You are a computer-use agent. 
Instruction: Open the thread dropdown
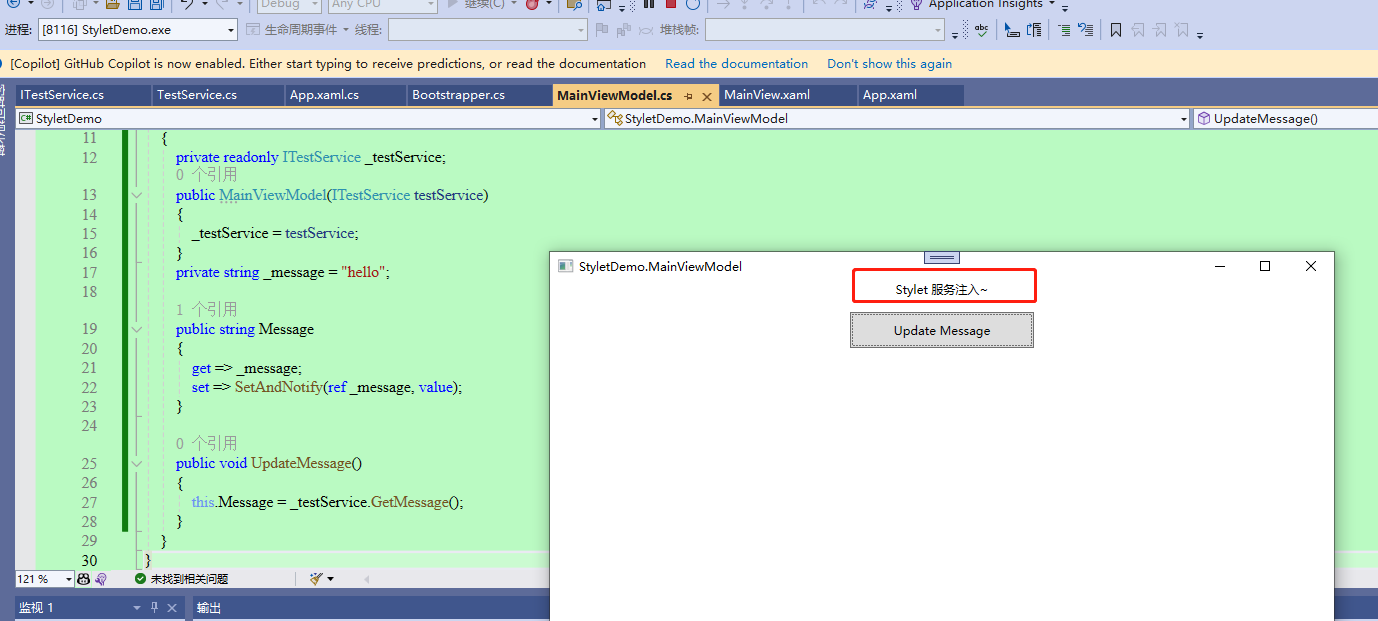581,30
